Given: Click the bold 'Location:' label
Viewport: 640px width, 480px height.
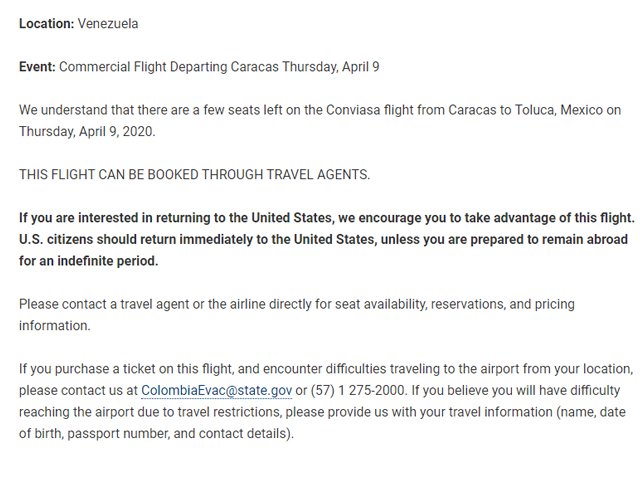Looking at the screenshot, I should (x=47, y=24).
